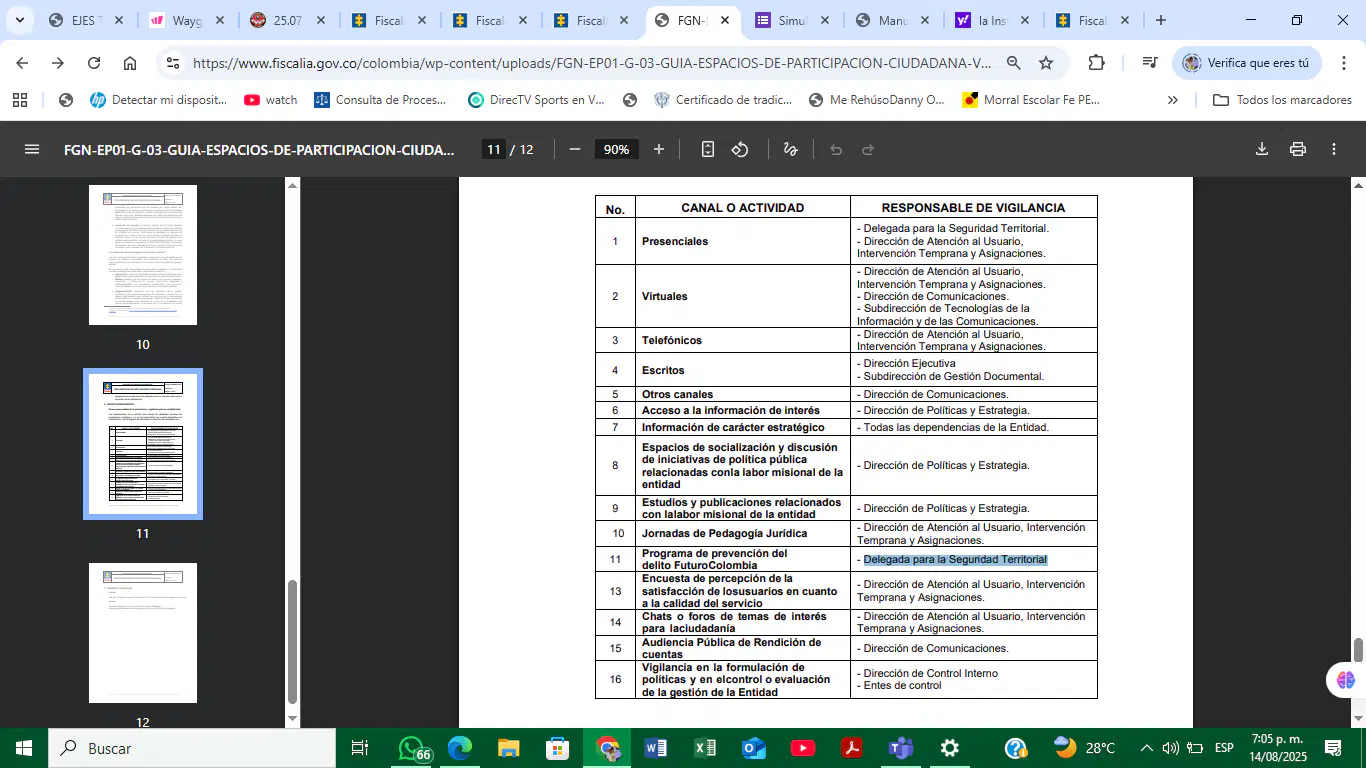The width and height of the screenshot is (1366, 768).
Task: Click the 'Jornadas de Pedagogía Jurídica' cell
Action: click(743, 534)
